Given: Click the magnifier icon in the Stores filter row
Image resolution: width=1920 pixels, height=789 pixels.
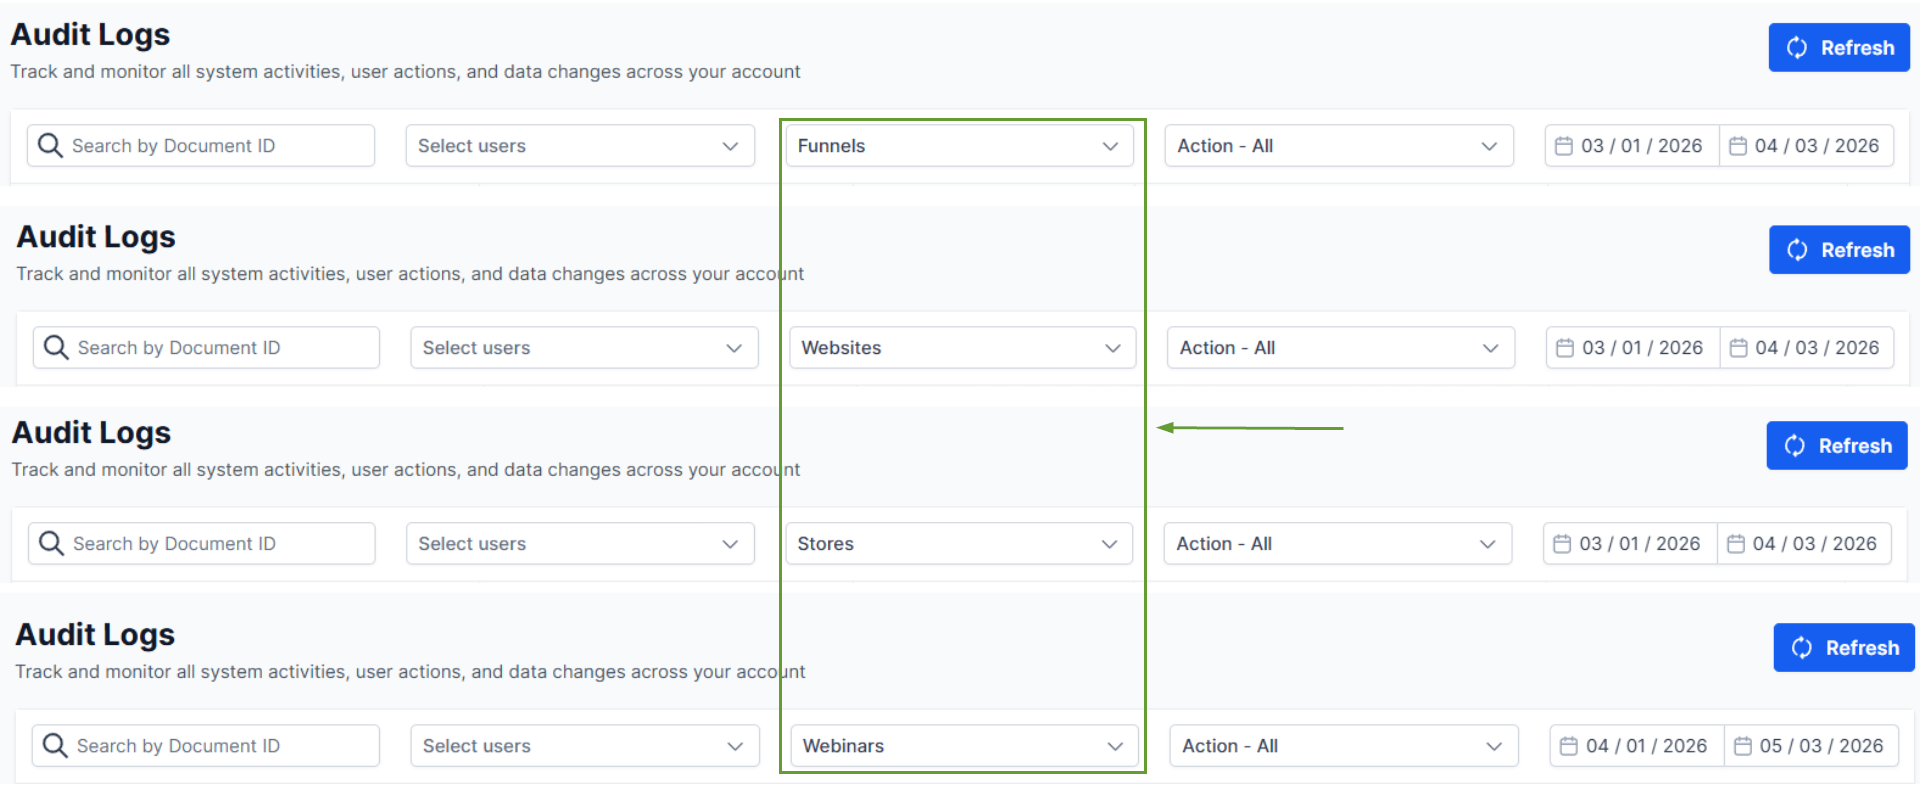Looking at the screenshot, I should (51, 544).
